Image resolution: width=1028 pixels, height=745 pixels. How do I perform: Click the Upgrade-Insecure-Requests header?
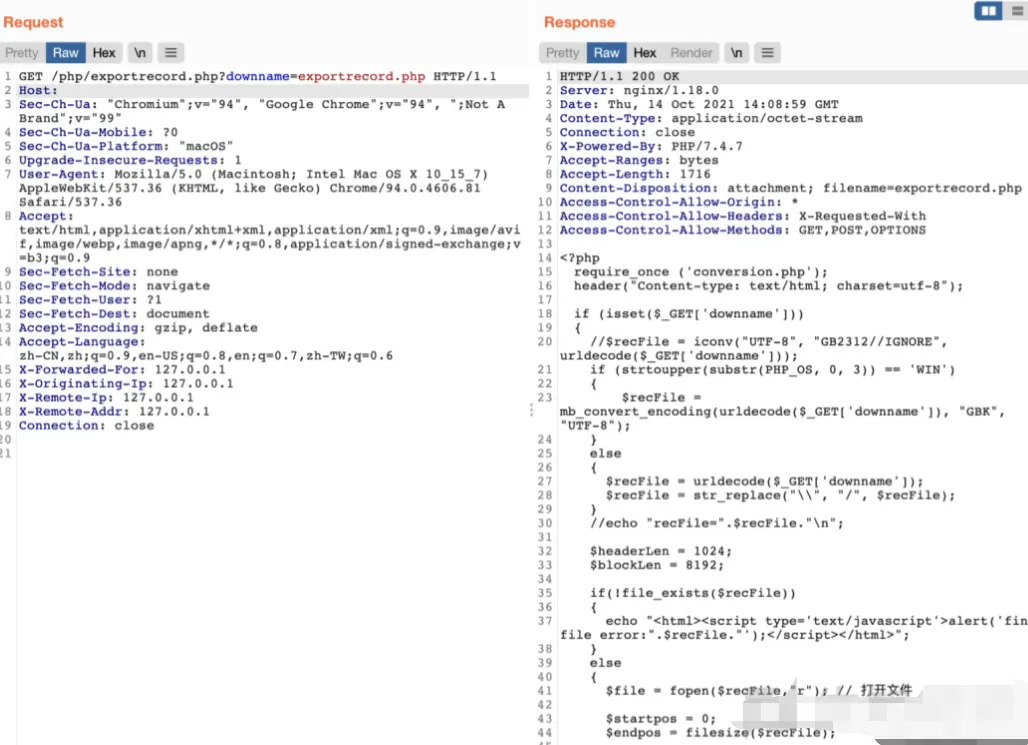[x=130, y=160]
